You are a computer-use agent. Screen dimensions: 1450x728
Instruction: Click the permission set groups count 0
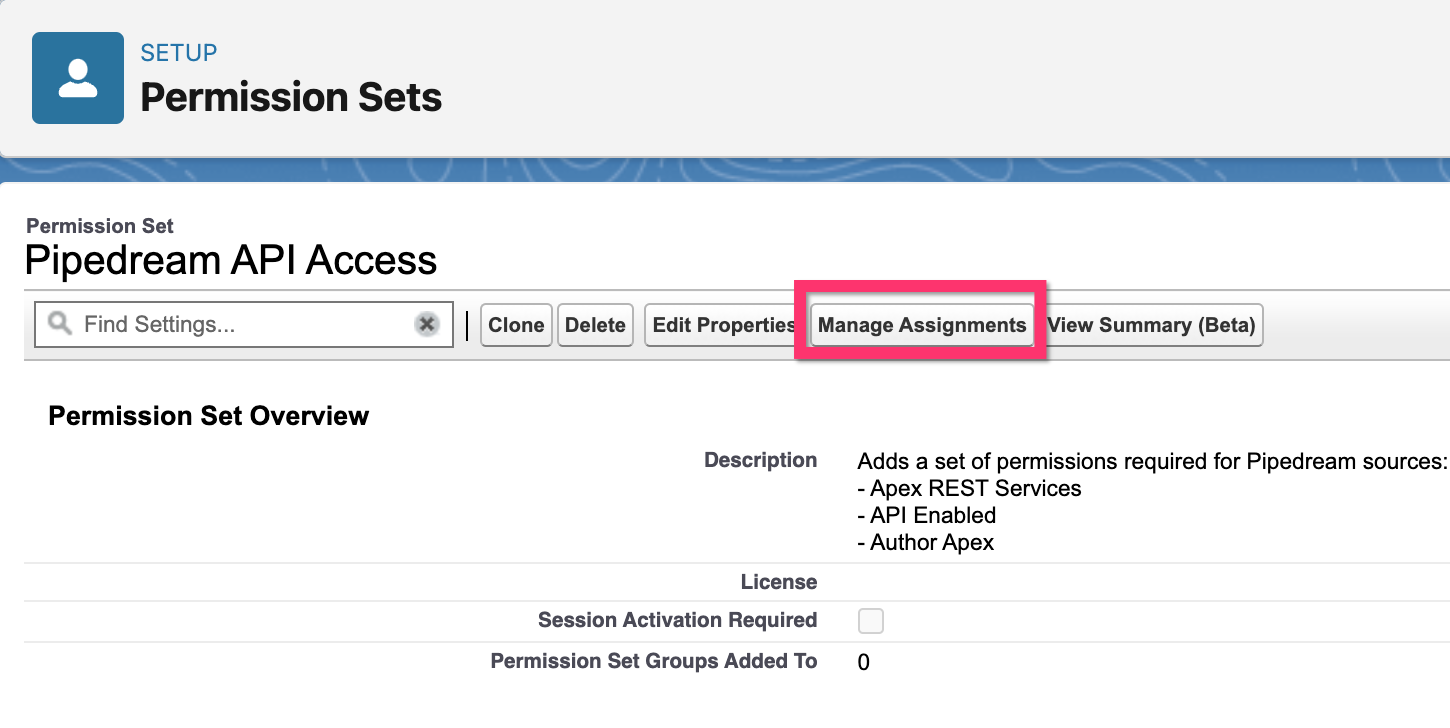point(864,662)
